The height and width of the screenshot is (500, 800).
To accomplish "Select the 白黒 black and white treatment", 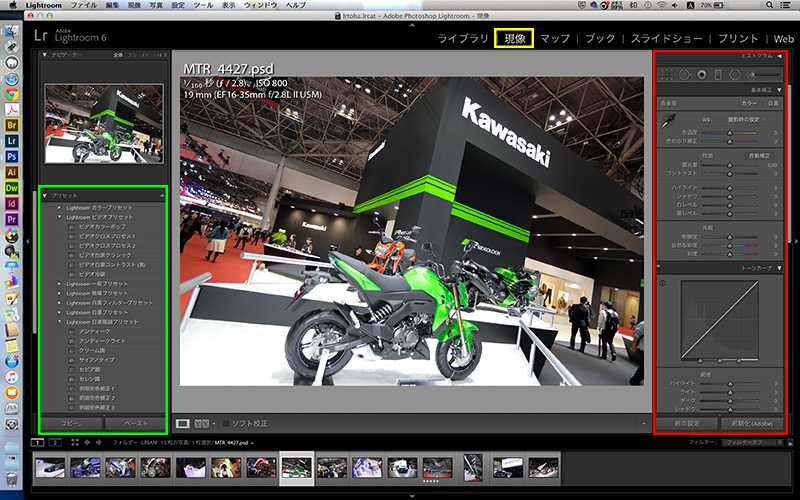I will 773,103.
